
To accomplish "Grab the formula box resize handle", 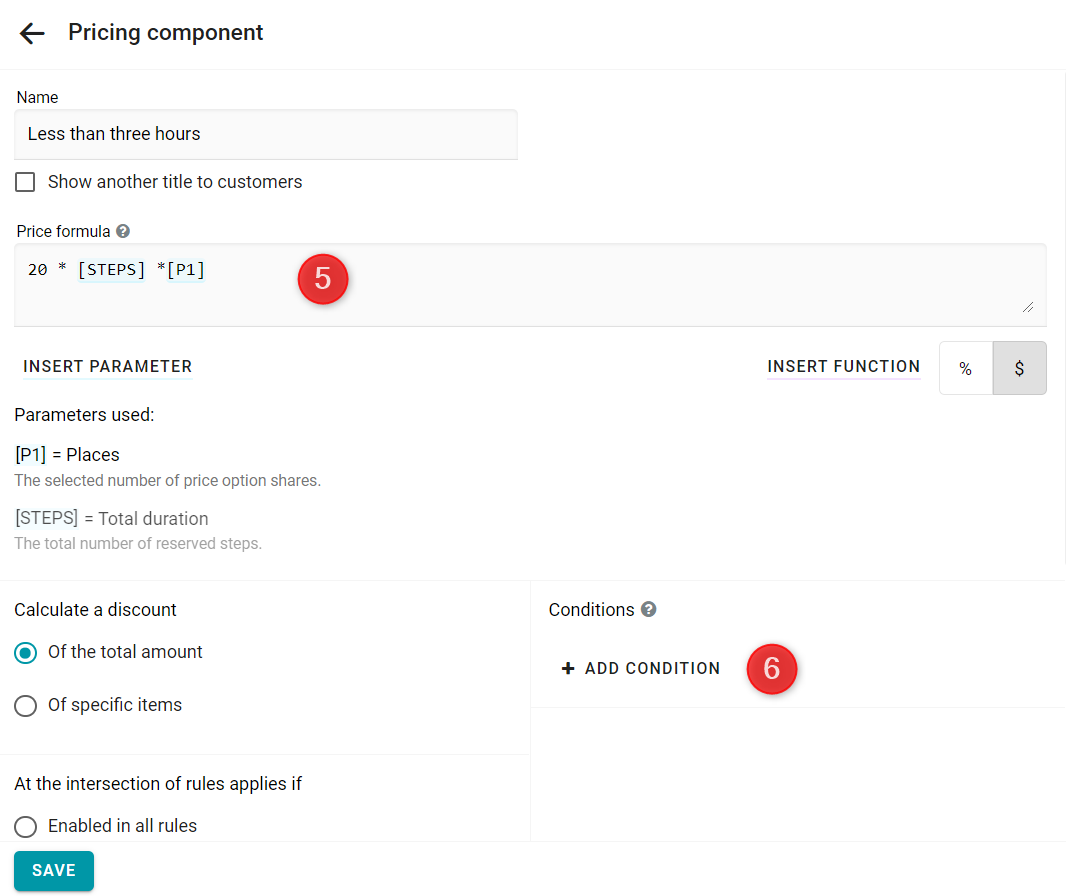I will click(x=1028, y=307).
